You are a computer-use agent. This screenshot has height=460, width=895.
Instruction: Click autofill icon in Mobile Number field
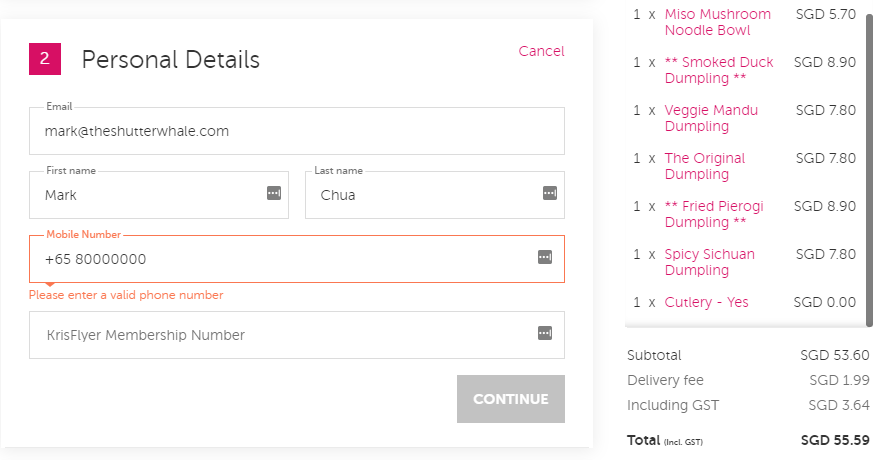tap(545, 257)
